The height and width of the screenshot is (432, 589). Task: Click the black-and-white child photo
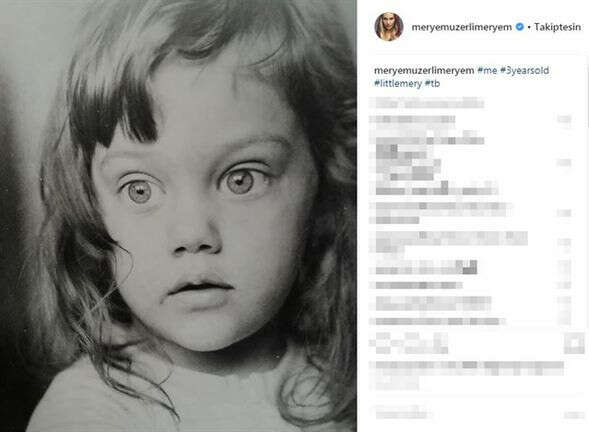178,216
